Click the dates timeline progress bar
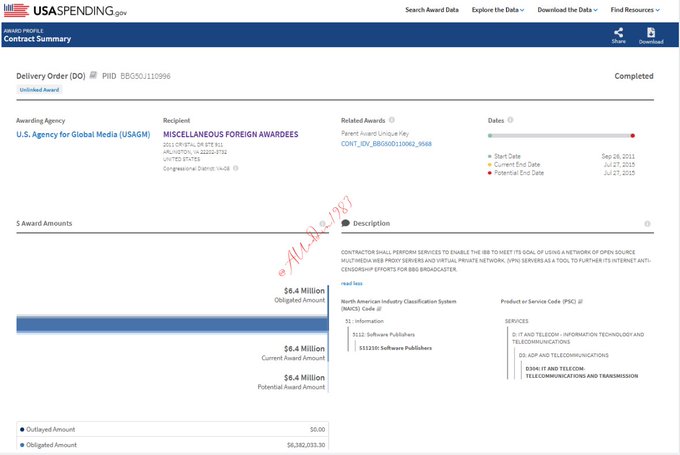 562,135
